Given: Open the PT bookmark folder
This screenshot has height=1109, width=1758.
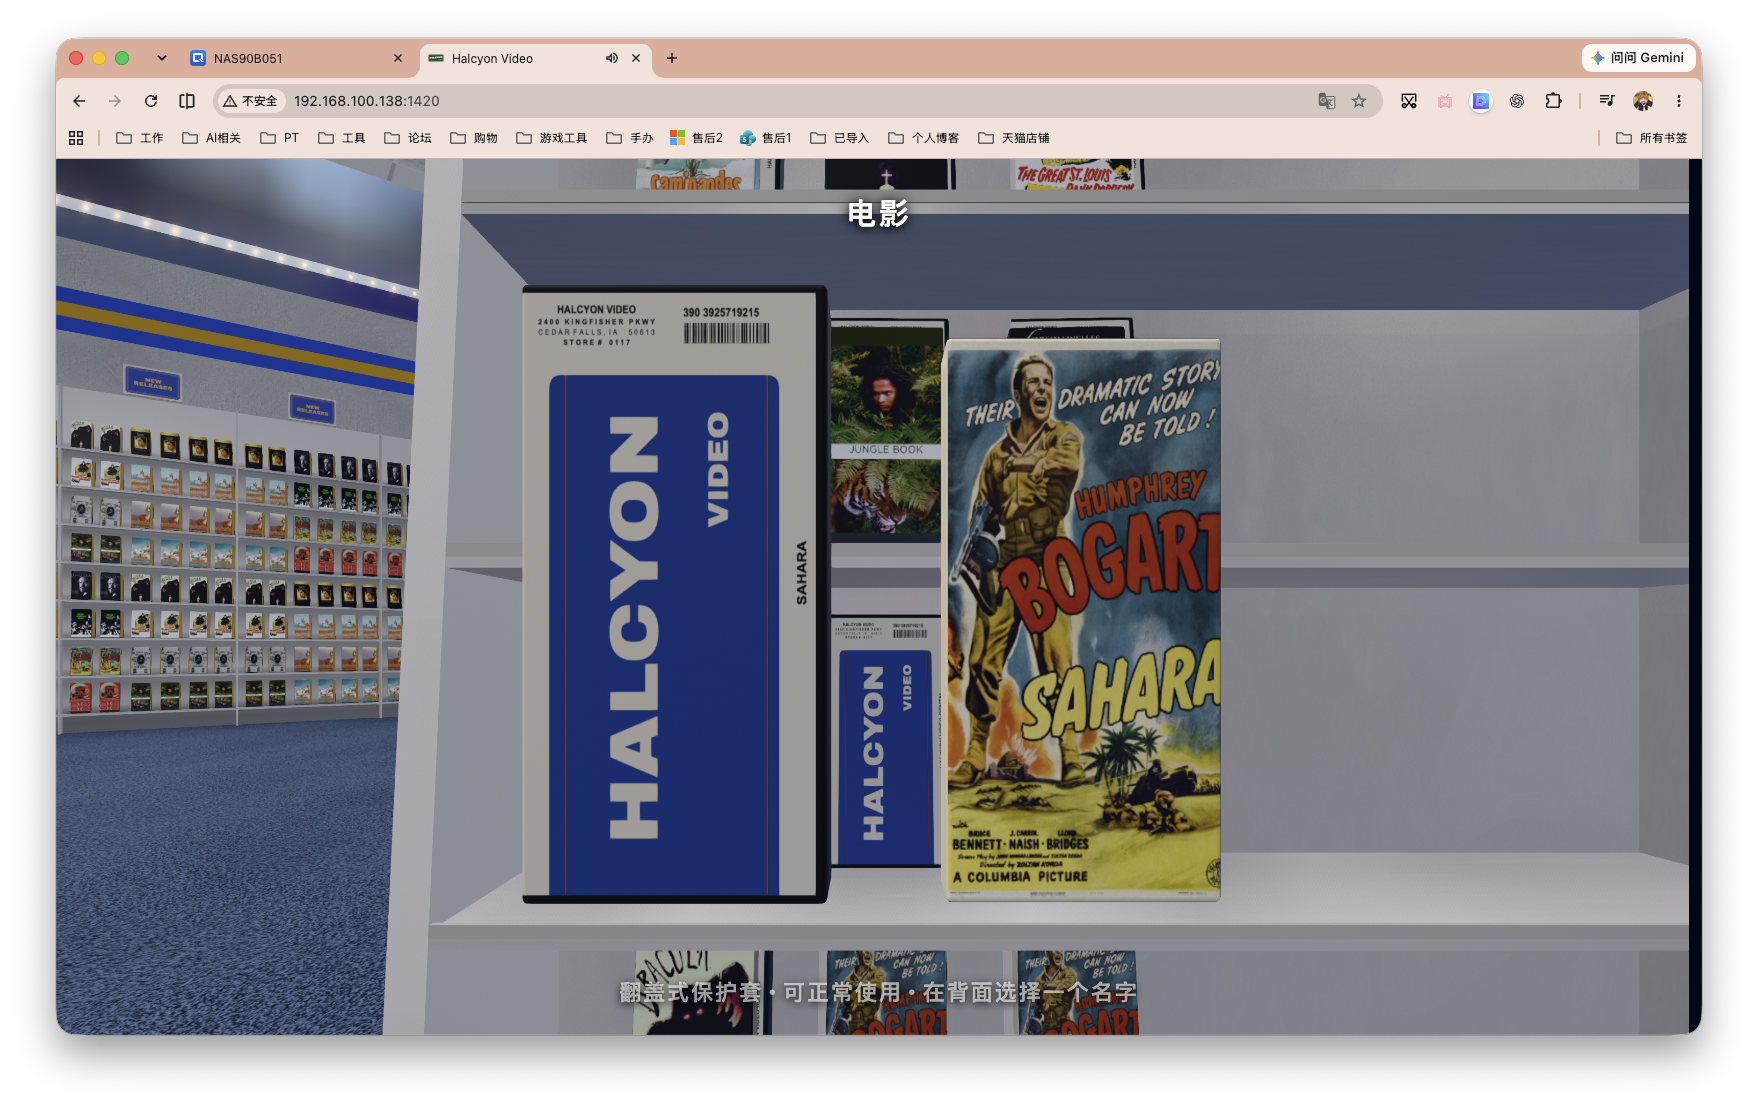Looking at the screenshot, I should pos(280,138).
